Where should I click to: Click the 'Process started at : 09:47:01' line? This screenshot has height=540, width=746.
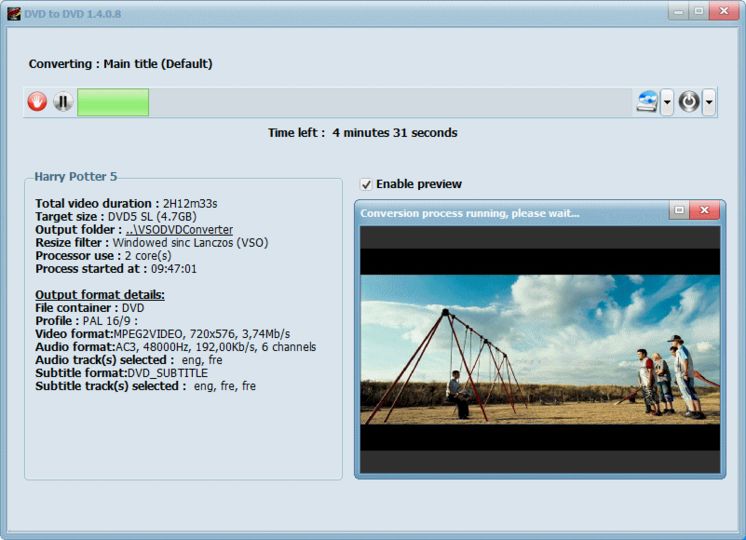(116, 269)
